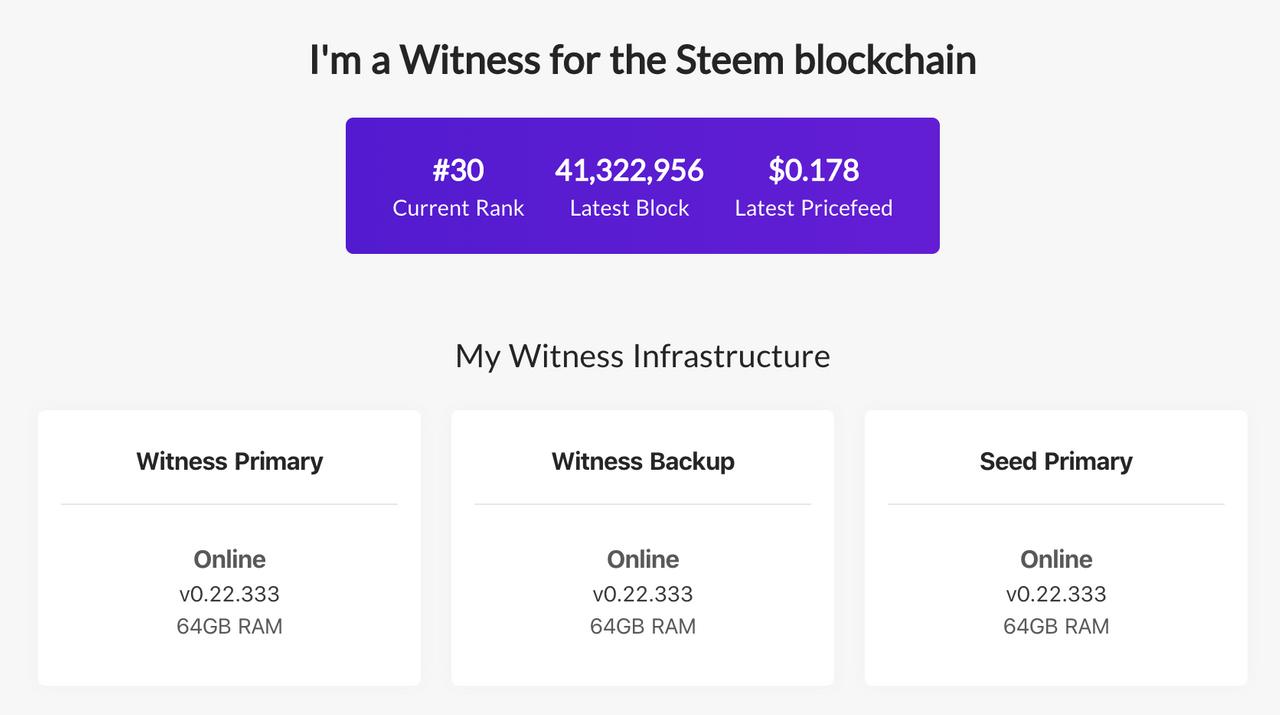Screen dimensions: 1280x715
Task: Click 64GB RAM in Seed Primary card
Action: pos(1056,627)
